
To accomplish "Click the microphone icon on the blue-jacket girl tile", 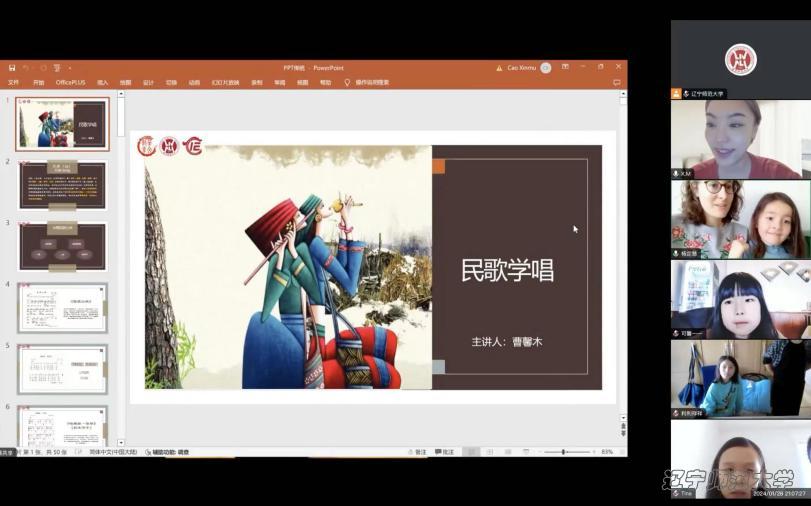I will click(676, 413).
